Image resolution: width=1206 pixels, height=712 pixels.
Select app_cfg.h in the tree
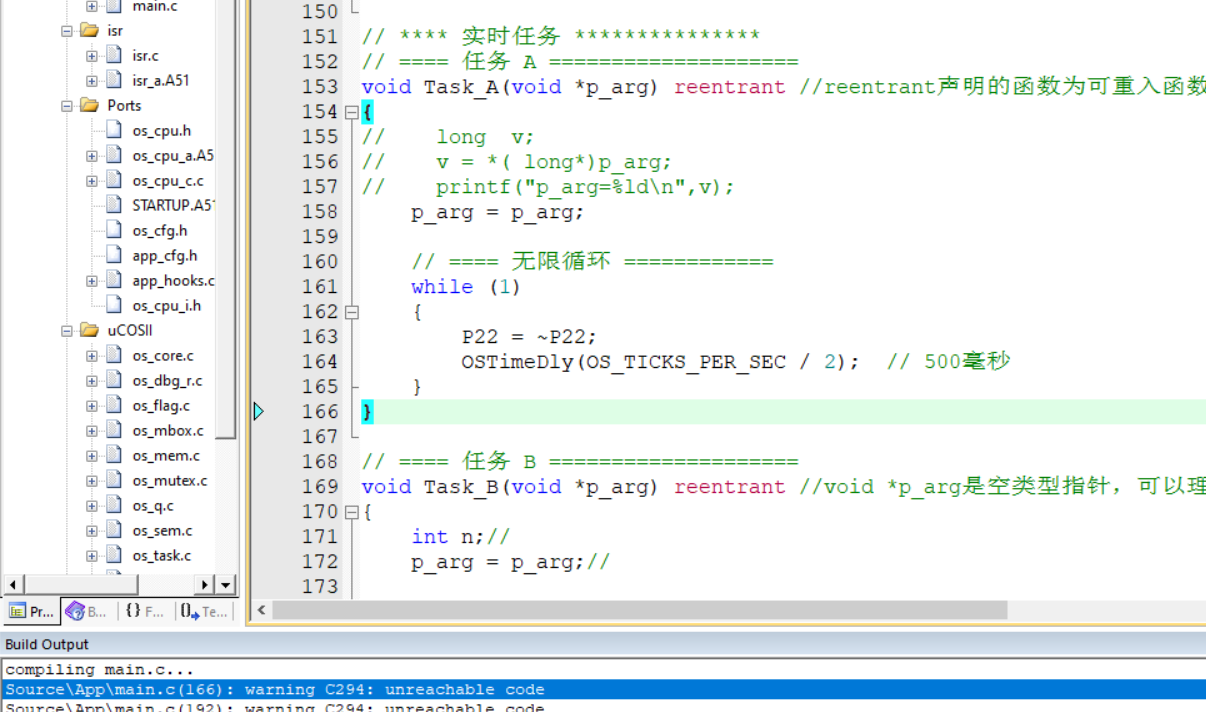coord(164,256)
